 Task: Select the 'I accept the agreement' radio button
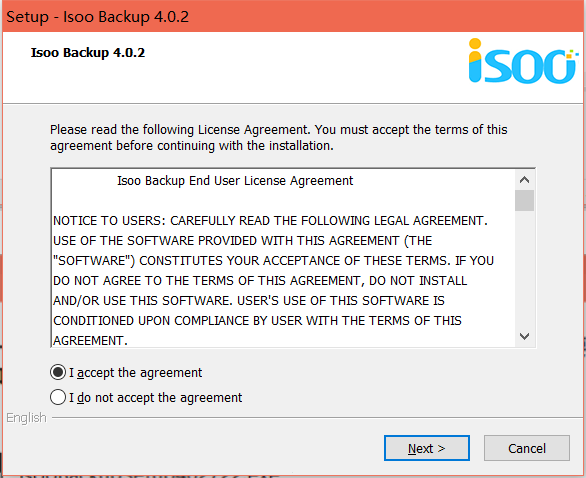click(58, 372)
